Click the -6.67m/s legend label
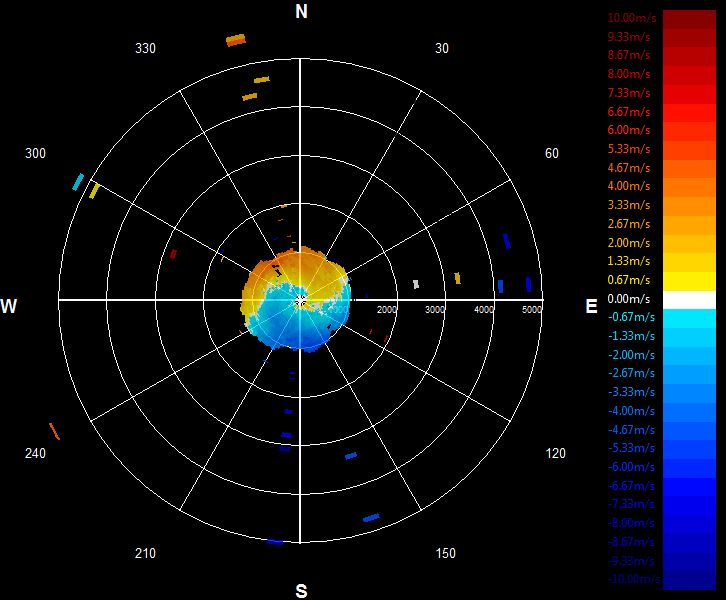The image size is (726, 600). (x=631, y=486)
